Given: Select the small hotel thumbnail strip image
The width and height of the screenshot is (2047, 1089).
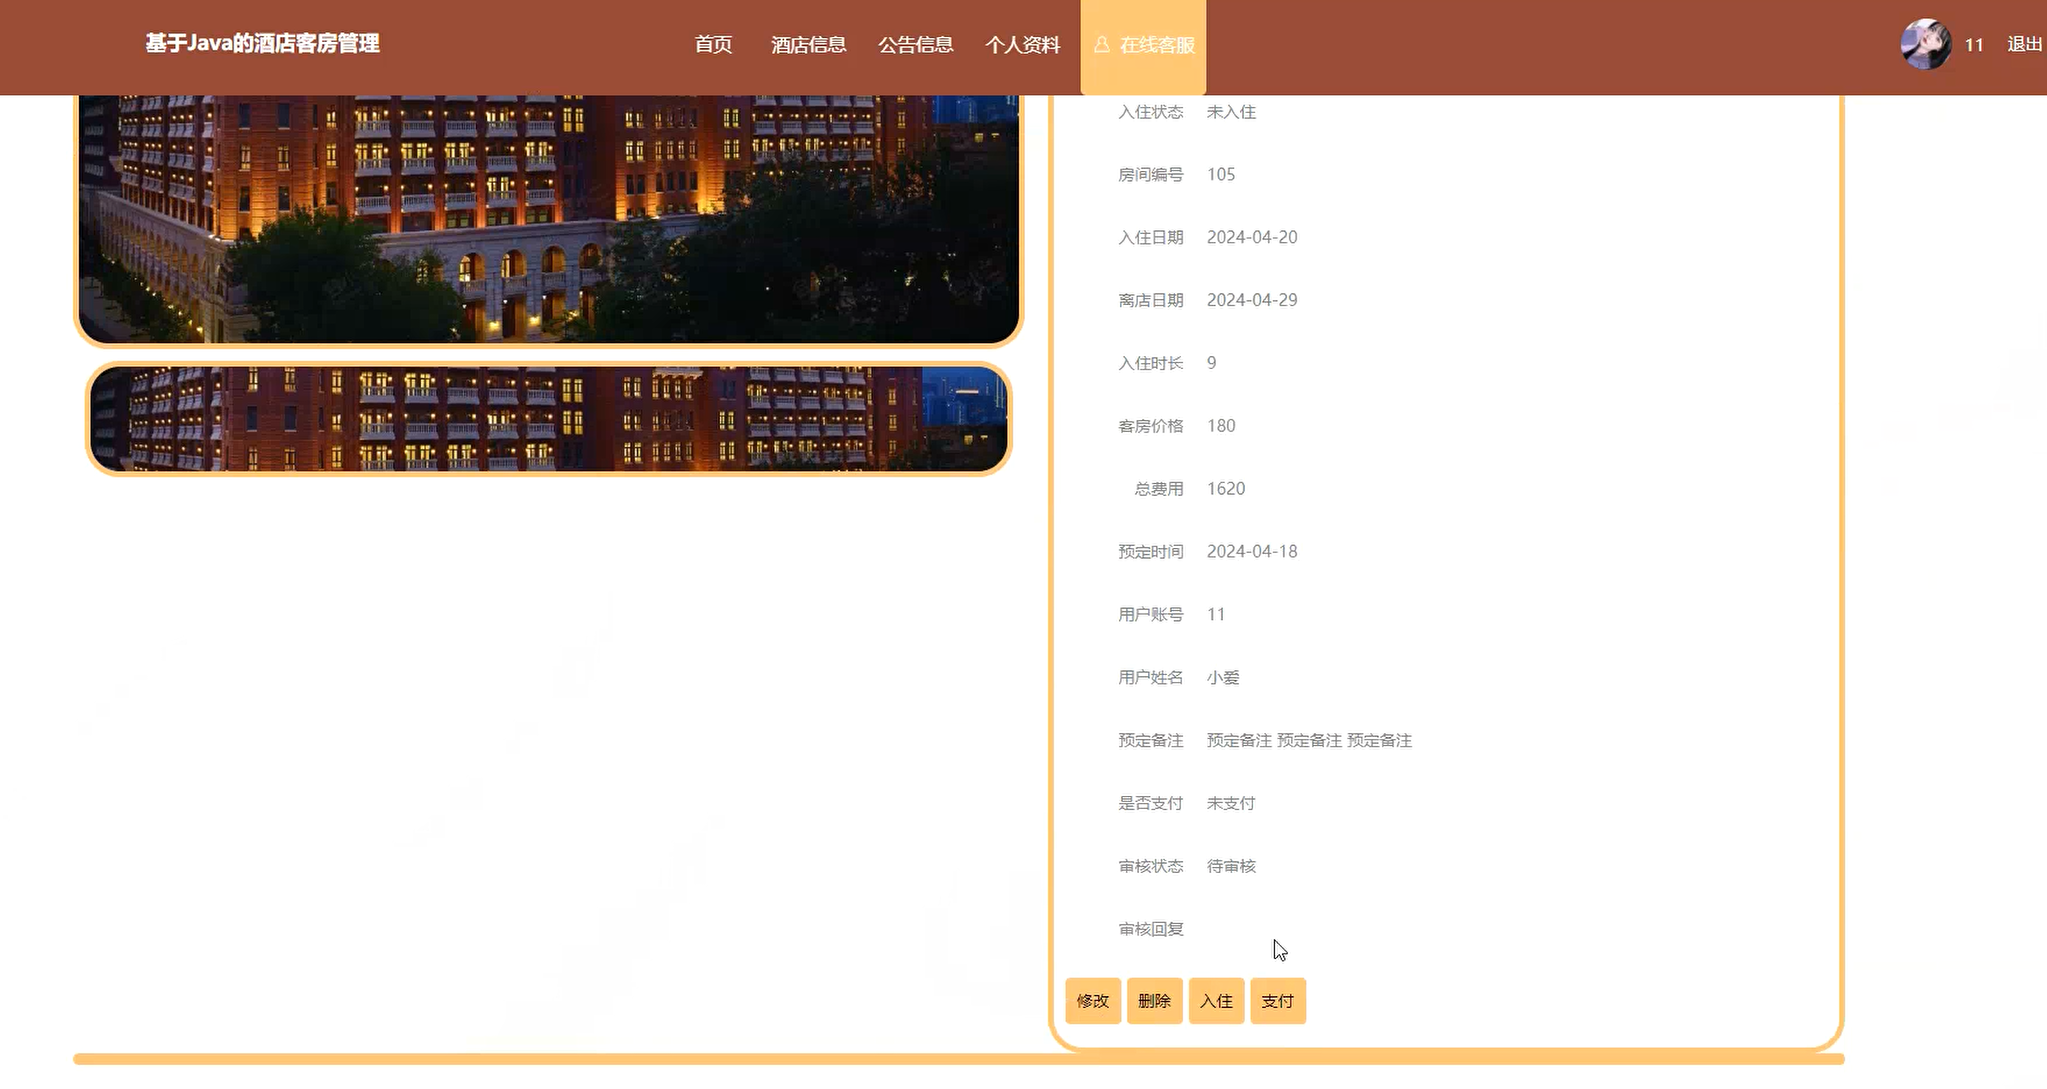Looking at the screenshot, I should (549, 419).
